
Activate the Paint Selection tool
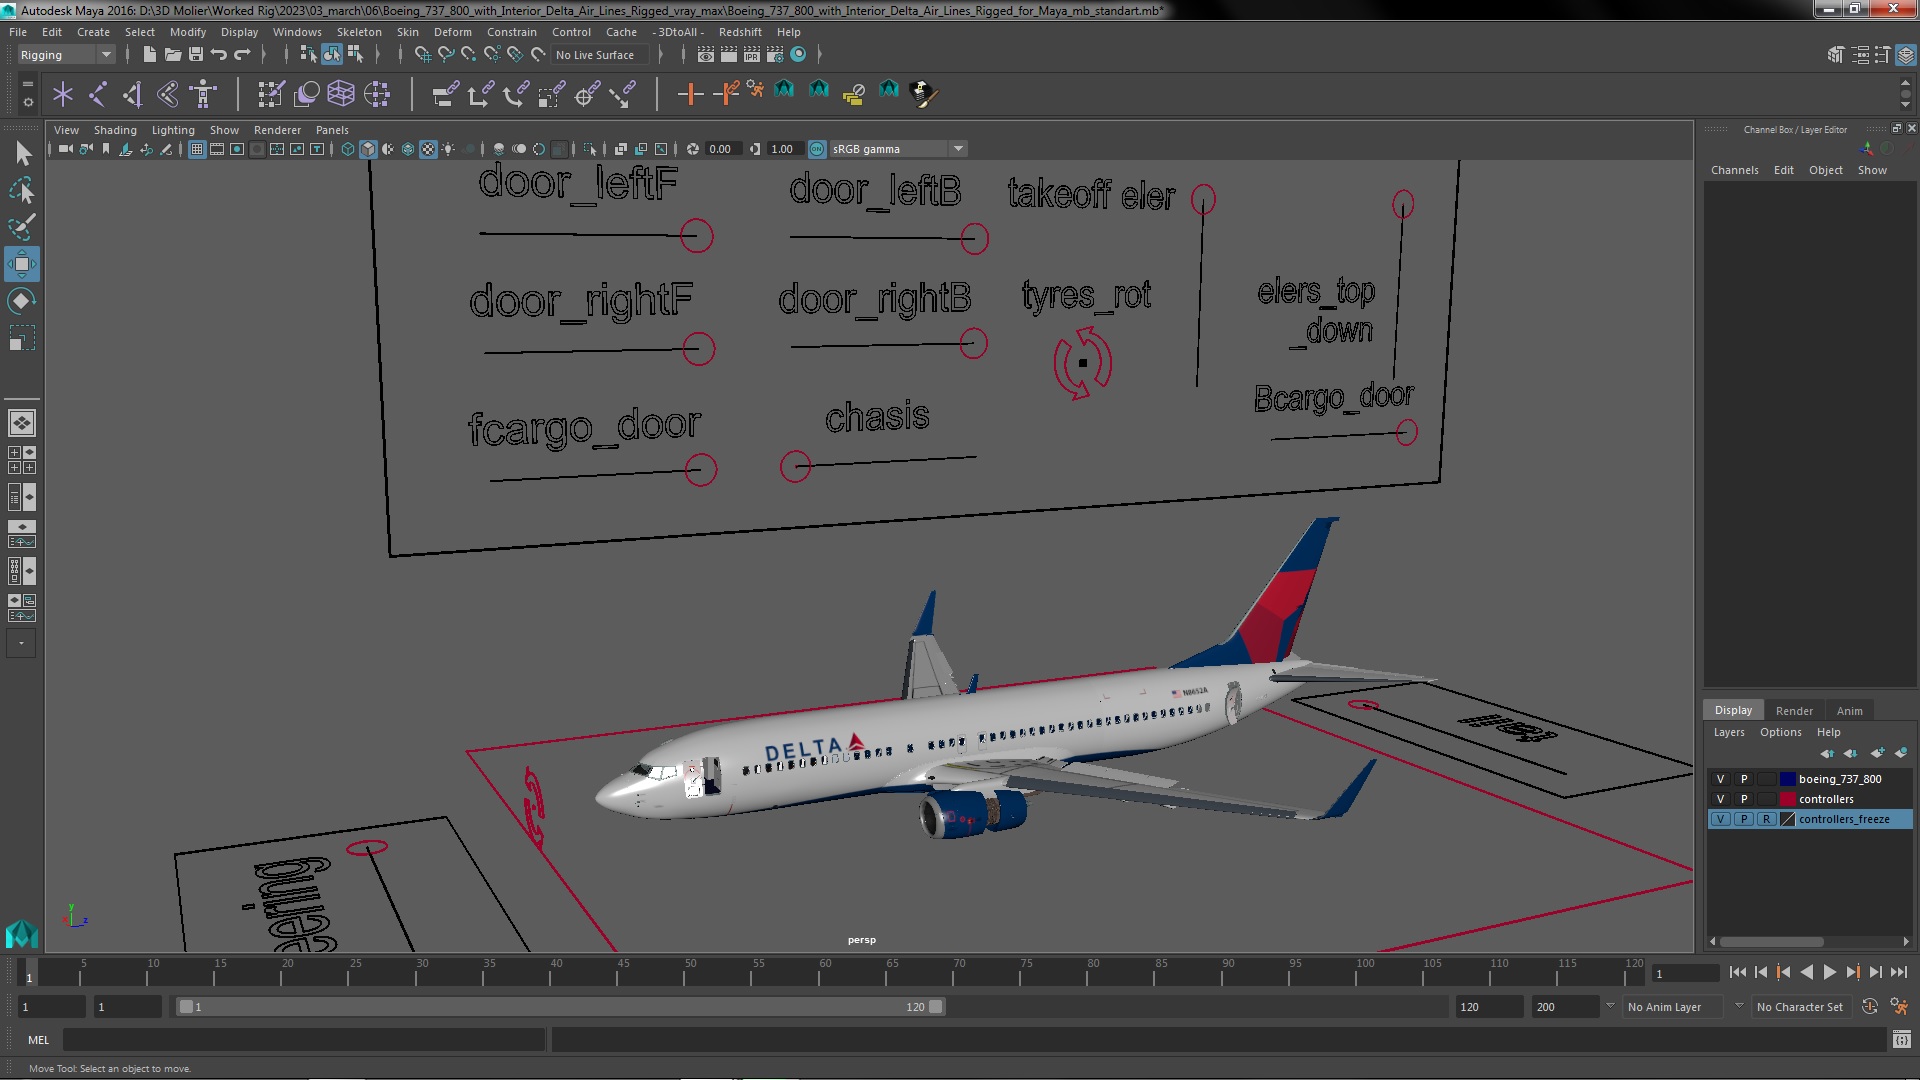point(22,227)
